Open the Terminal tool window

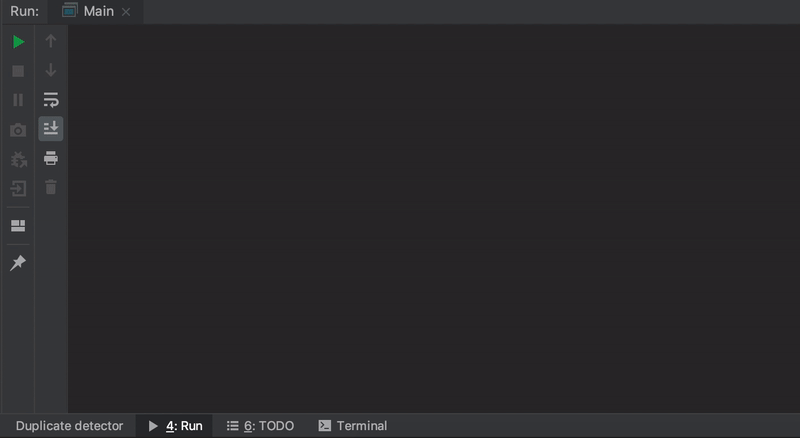(x=353, y=426)
